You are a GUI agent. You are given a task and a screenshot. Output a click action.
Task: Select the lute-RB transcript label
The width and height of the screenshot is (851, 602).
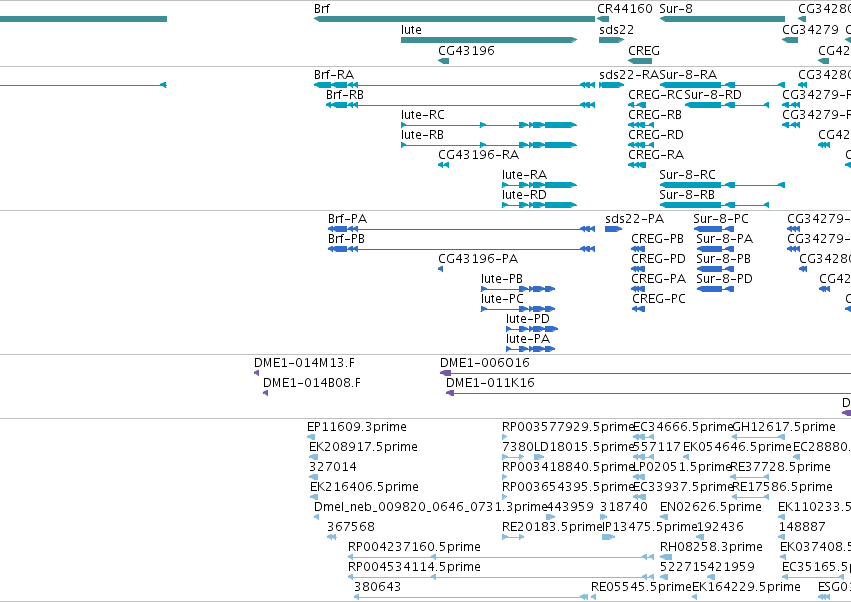pos(422,135)
